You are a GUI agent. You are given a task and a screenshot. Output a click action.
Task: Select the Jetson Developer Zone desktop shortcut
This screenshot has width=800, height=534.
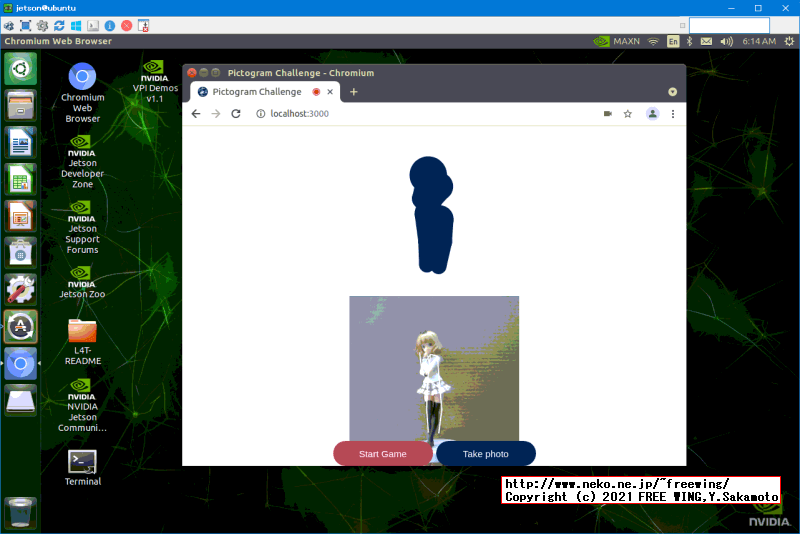tap(82, 162)
